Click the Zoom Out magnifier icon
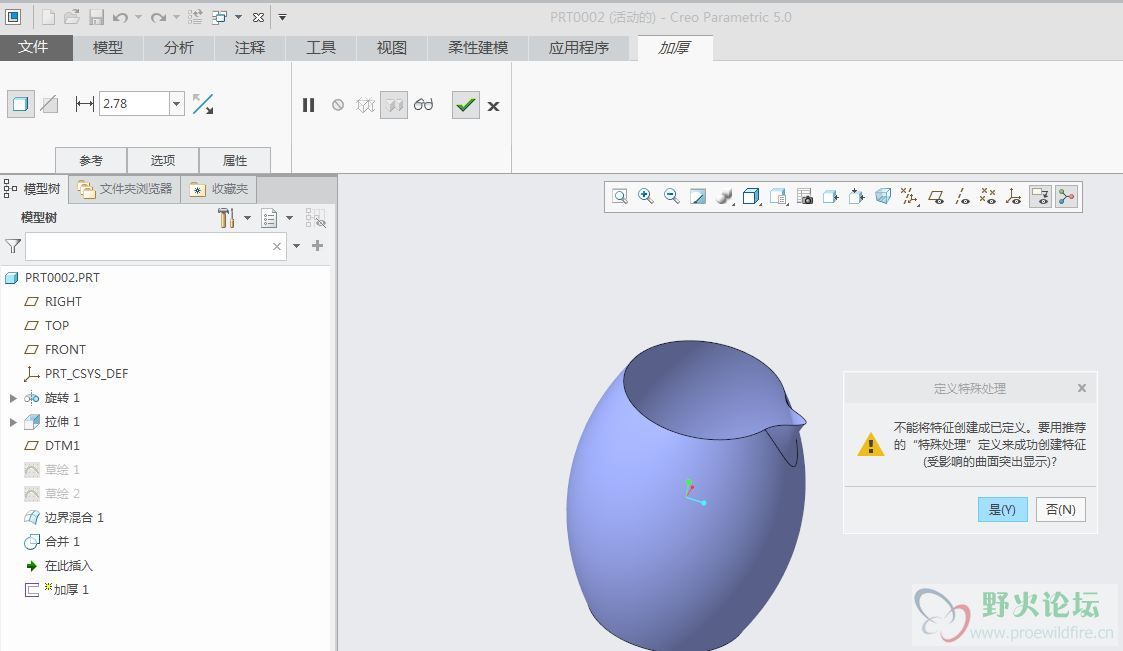 pos(671,196)
